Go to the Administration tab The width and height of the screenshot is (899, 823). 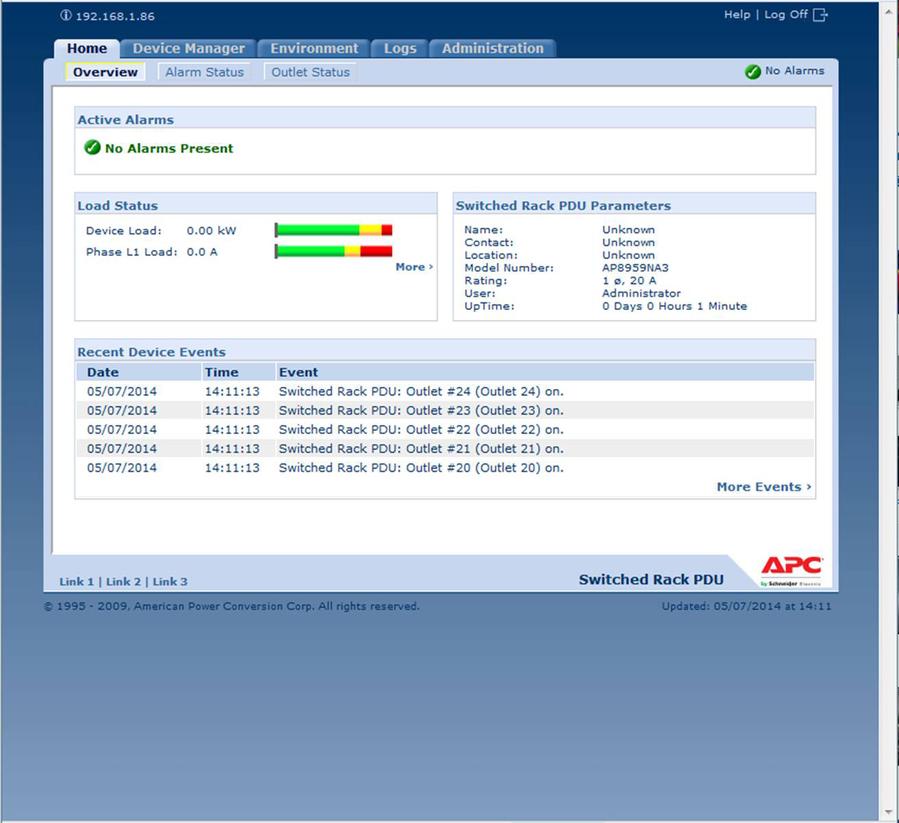pos(492,48)
